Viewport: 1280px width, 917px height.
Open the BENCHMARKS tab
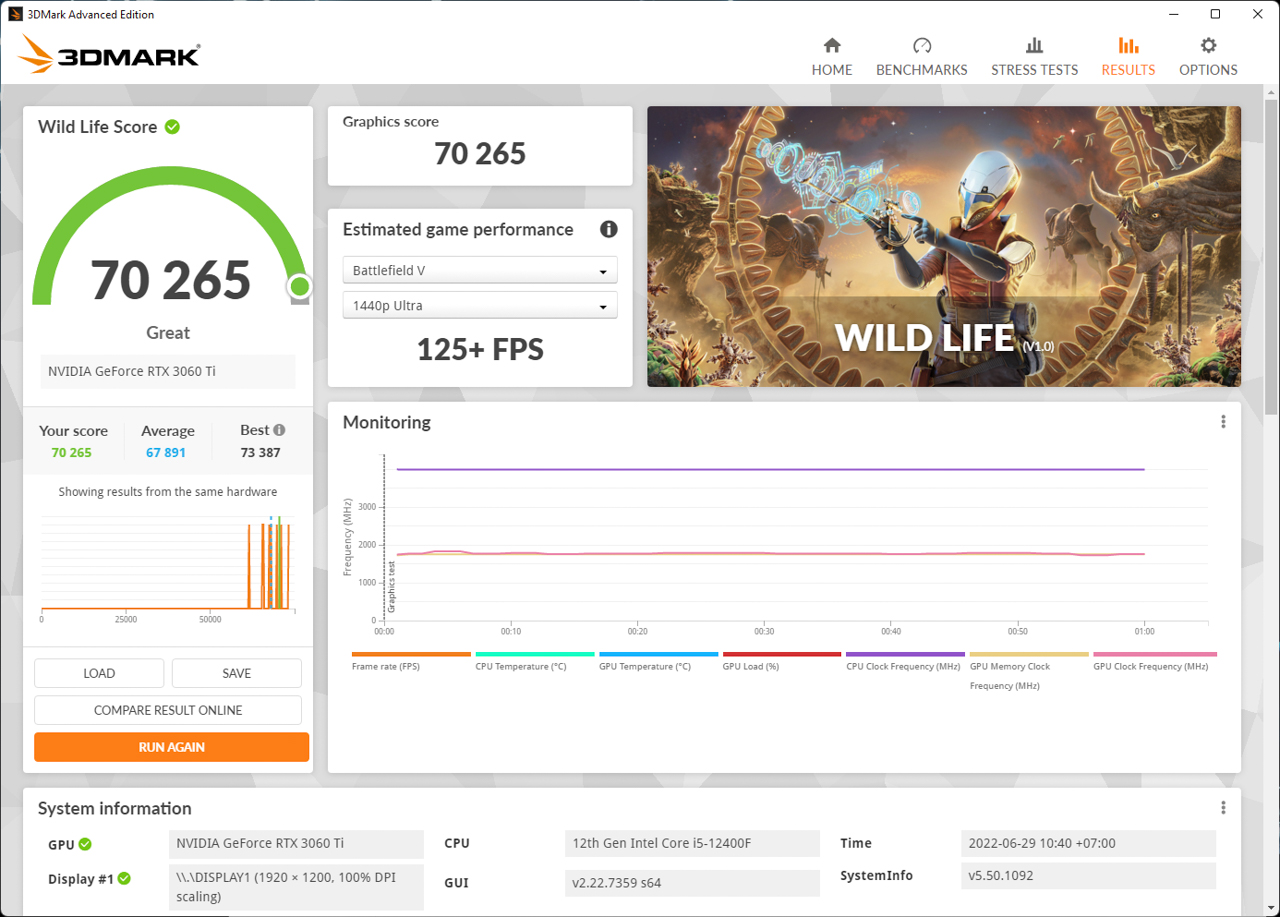pos(922,57)
